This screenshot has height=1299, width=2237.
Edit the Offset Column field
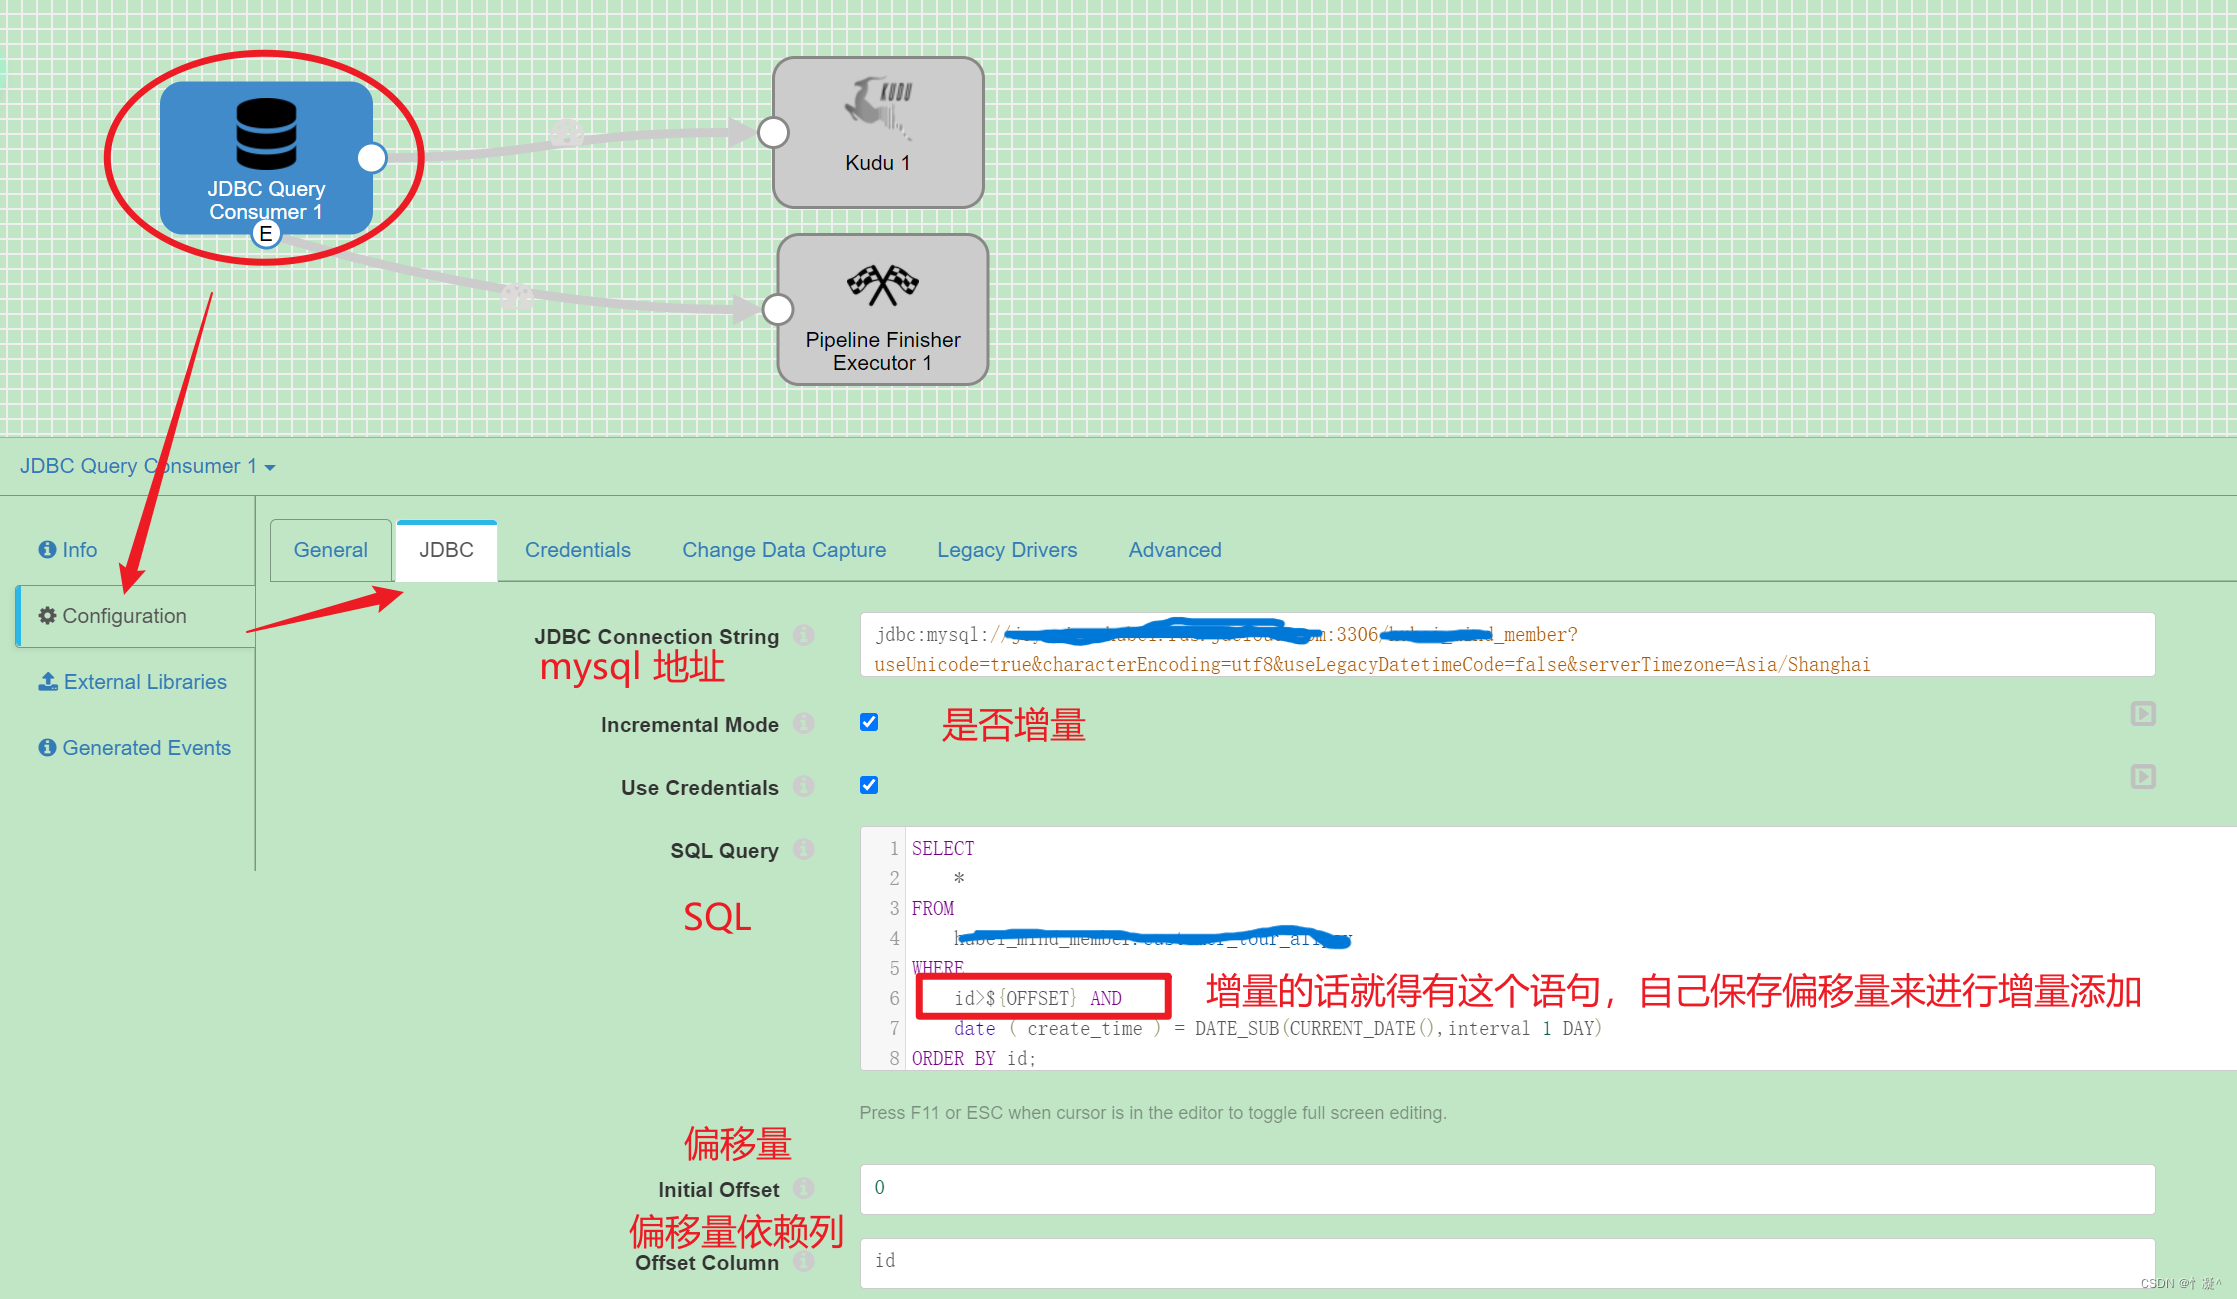click(x=1507, y=1262)
